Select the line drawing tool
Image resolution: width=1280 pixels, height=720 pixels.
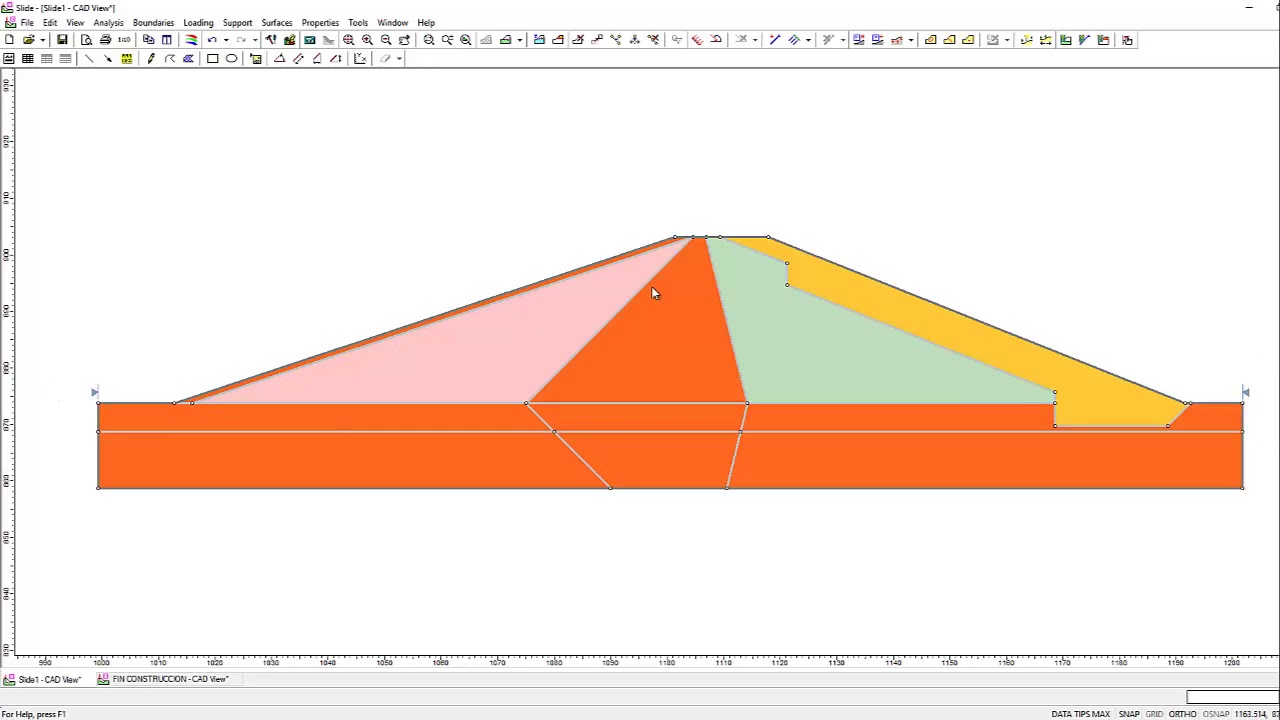coord(89,59)
